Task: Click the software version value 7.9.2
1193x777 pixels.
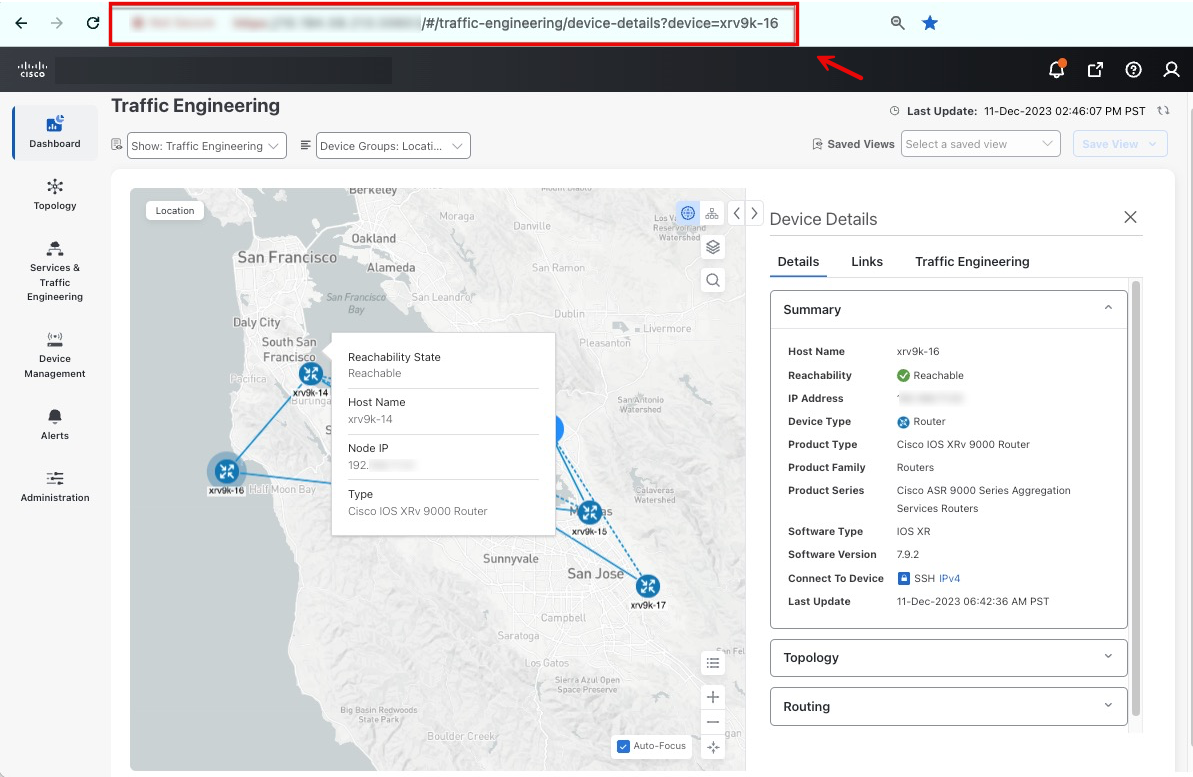Action: (908, 555)
